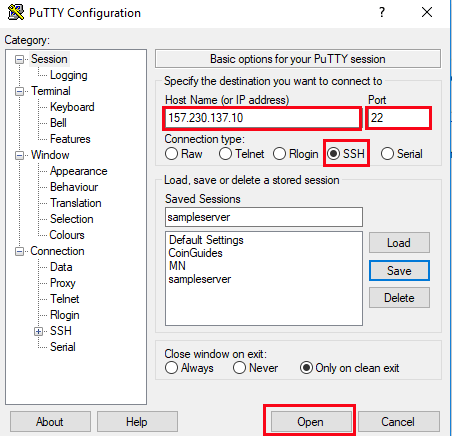Collapse the Terminal tree branch
Screen dimensions: 452x436
19,91
